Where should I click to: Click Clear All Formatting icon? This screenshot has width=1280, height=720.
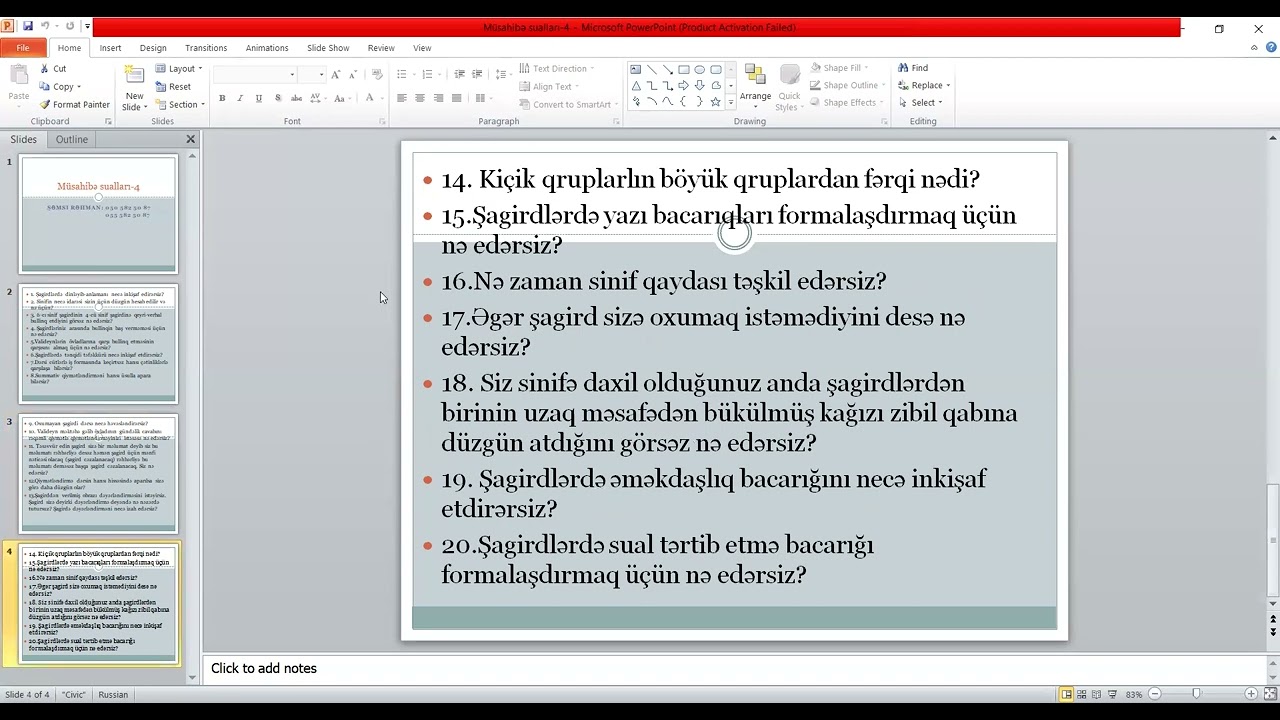tap(377, 74)
